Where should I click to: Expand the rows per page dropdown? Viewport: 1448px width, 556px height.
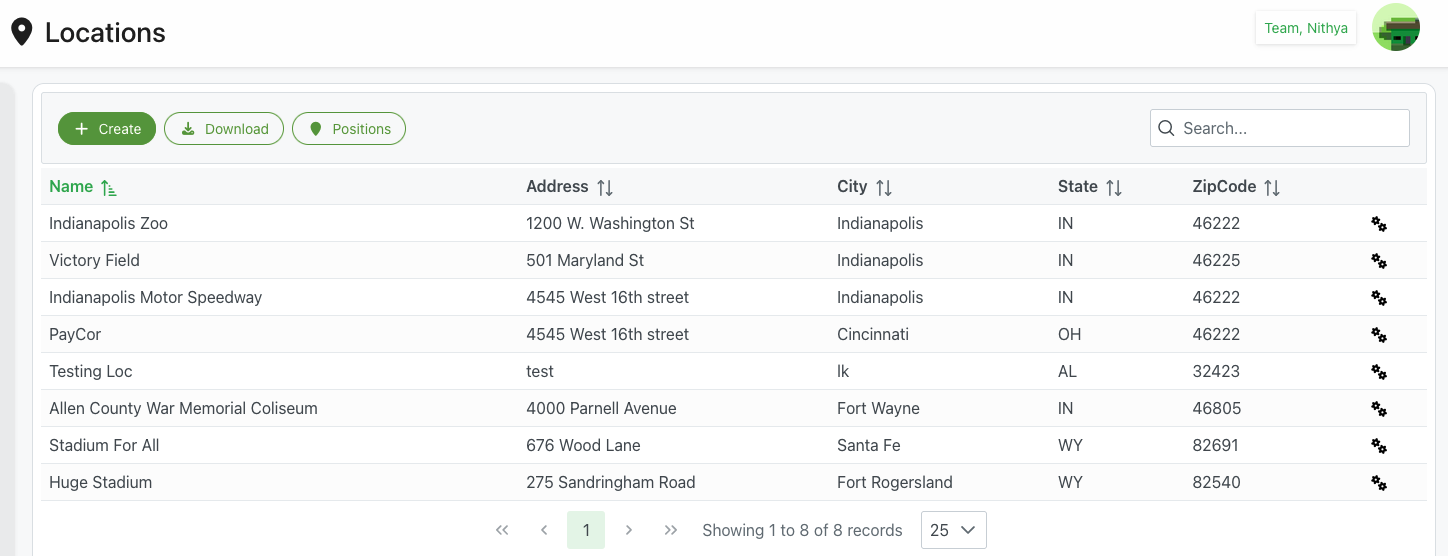[x=953, y=530]
